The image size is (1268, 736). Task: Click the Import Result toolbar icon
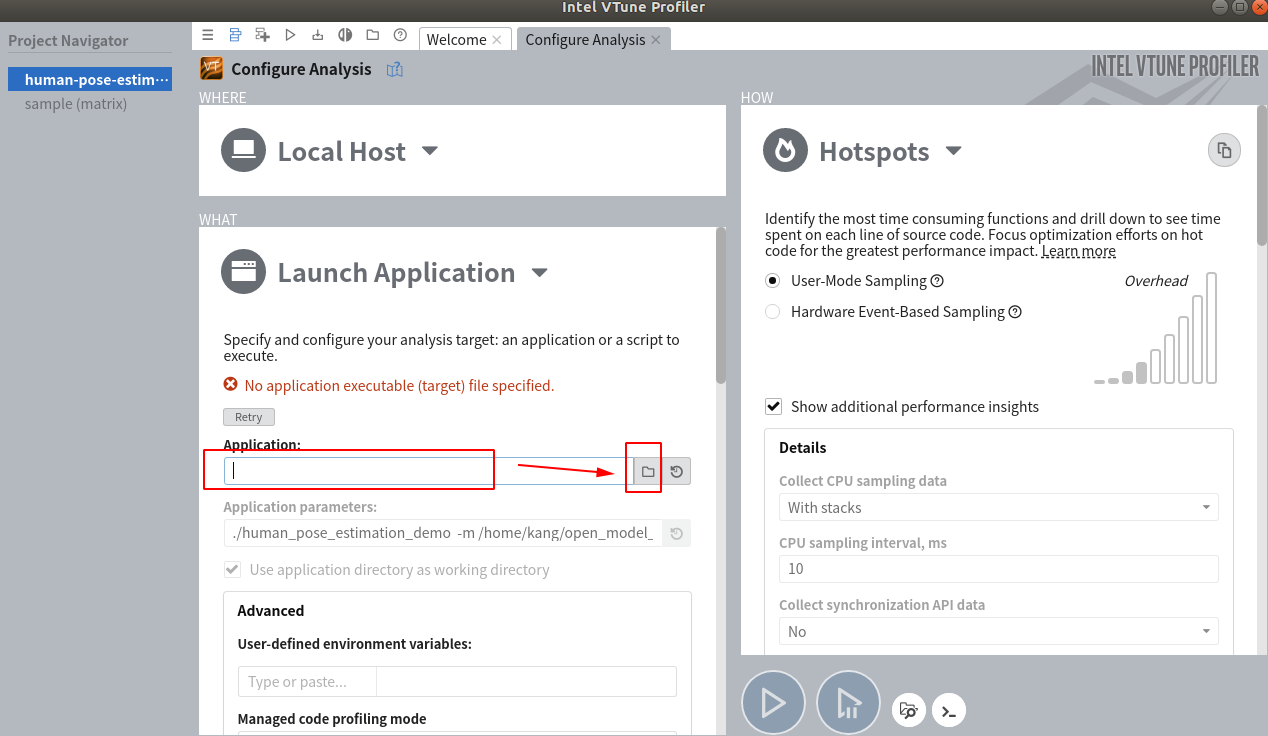317,35
